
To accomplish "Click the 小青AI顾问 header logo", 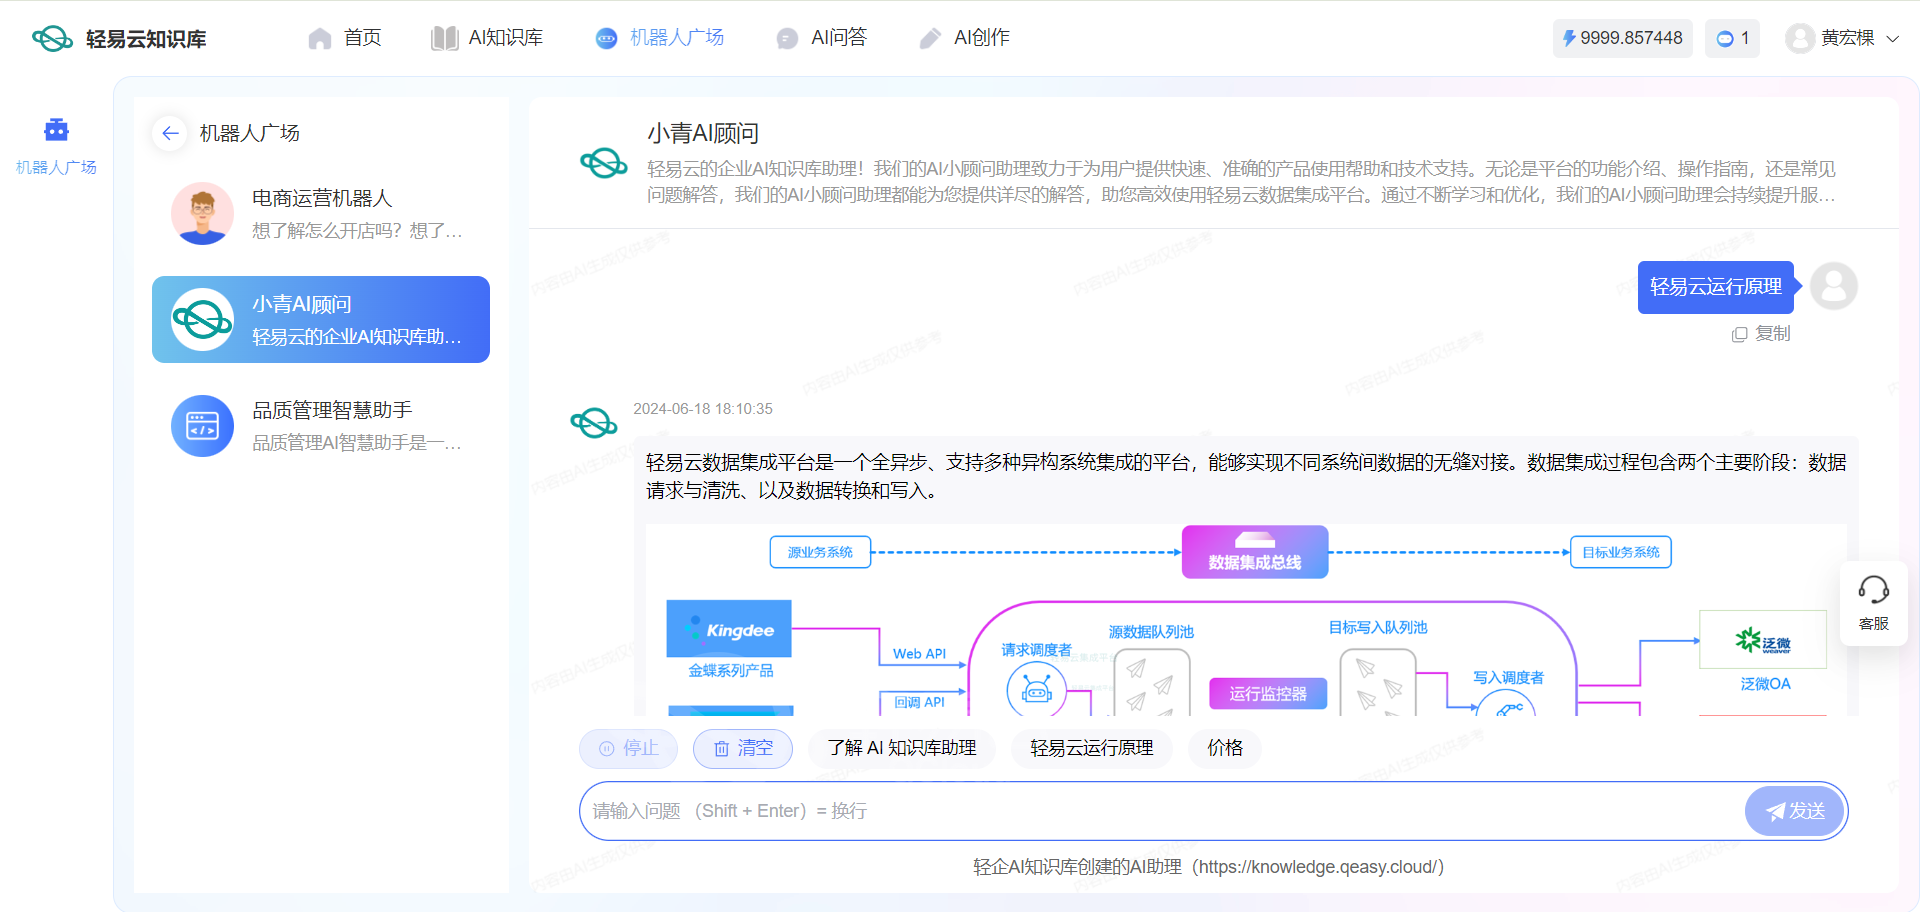I will (604, 163).
